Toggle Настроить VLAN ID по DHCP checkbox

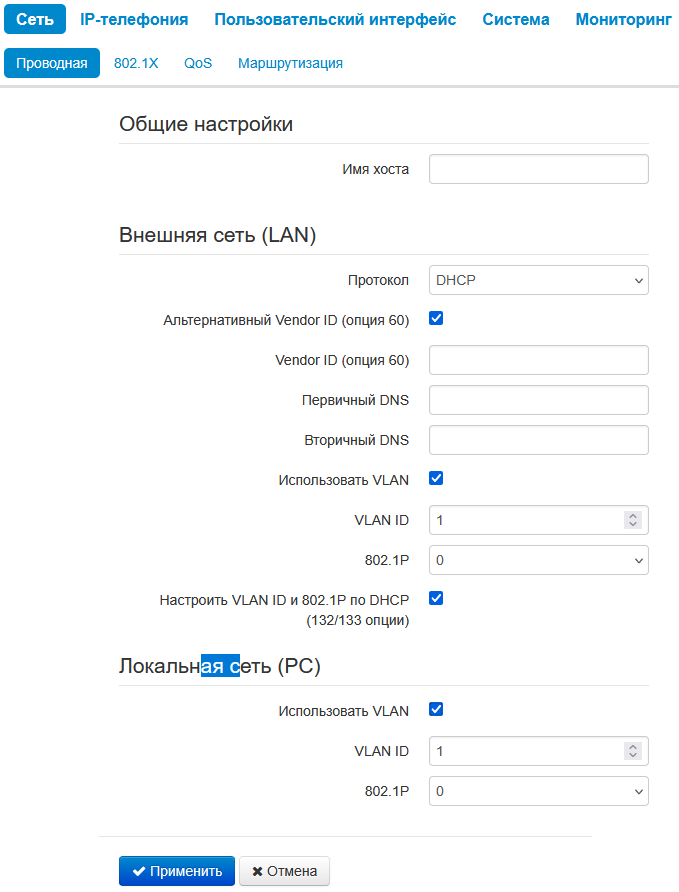click(x=436, y=599)
